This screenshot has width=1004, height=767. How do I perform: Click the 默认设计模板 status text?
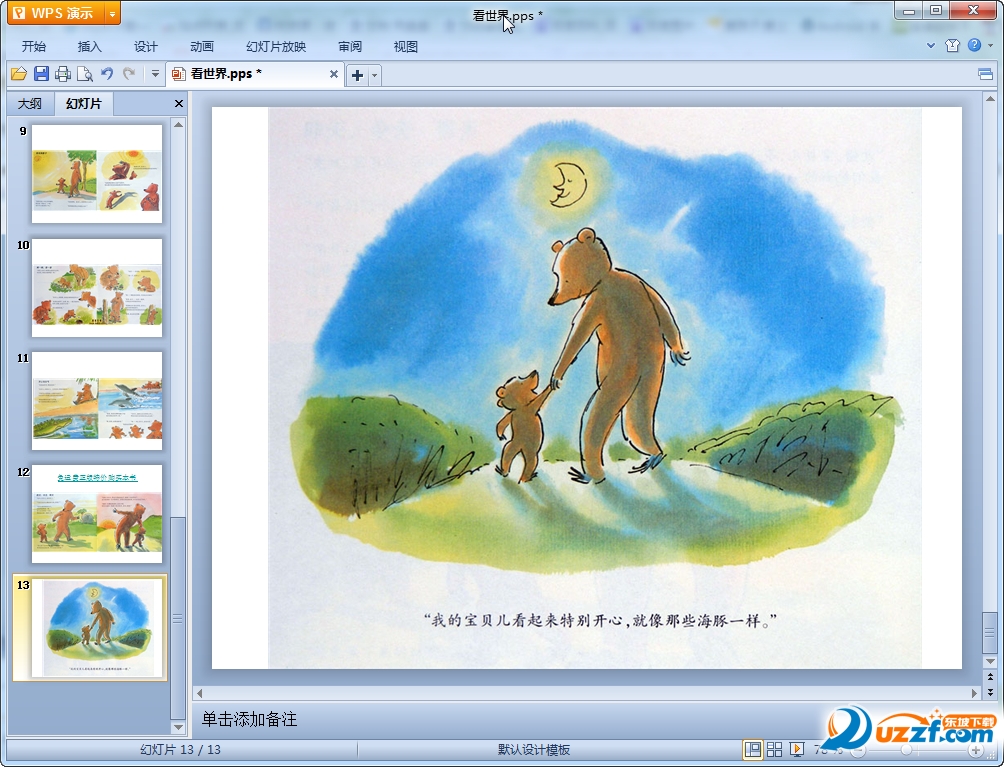(534, 750)
